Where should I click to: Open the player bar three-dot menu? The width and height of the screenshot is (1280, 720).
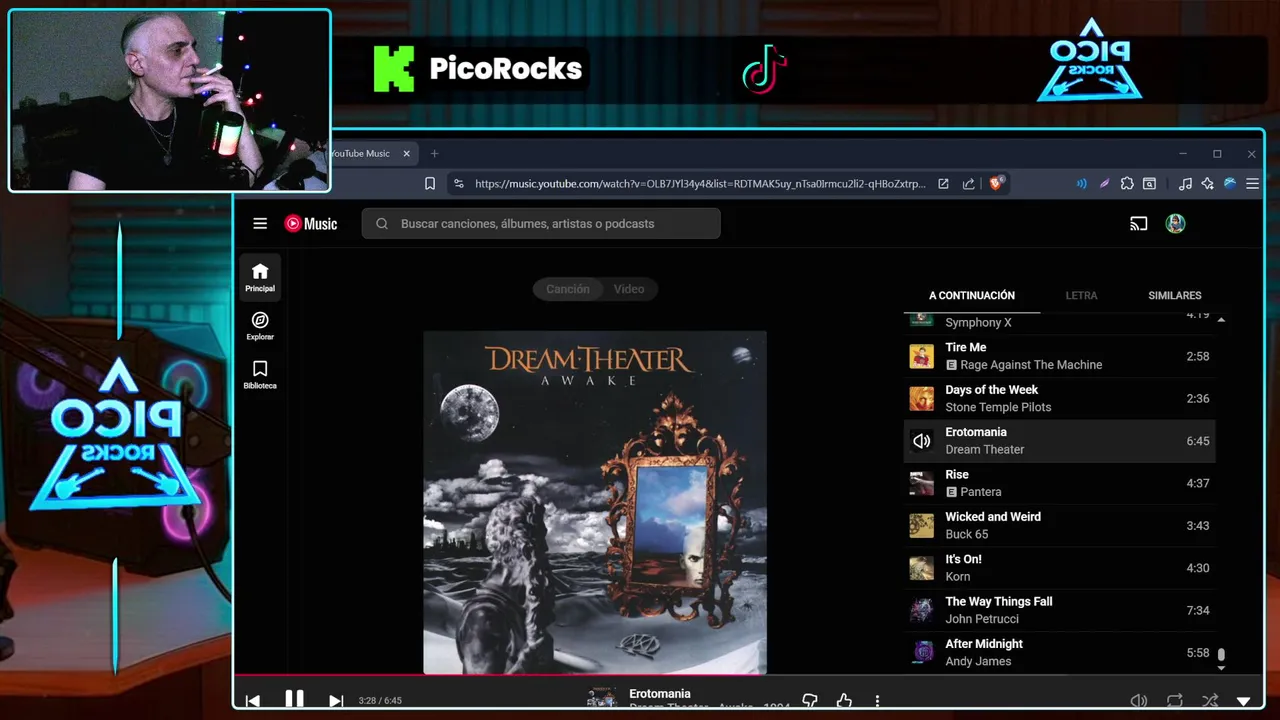877,701
